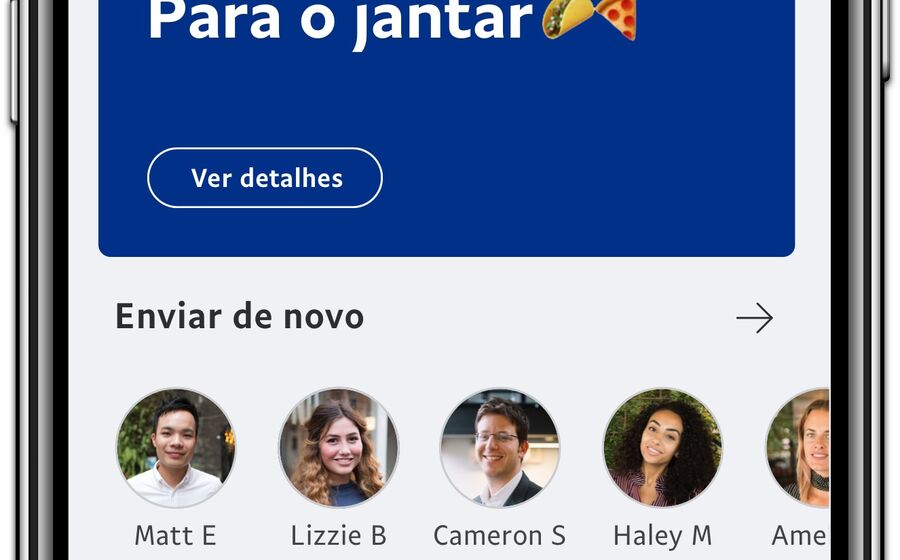This screenshot has width=900, height=560.
Task: Click the Cameron S name label
Action: tap(499, 536)
